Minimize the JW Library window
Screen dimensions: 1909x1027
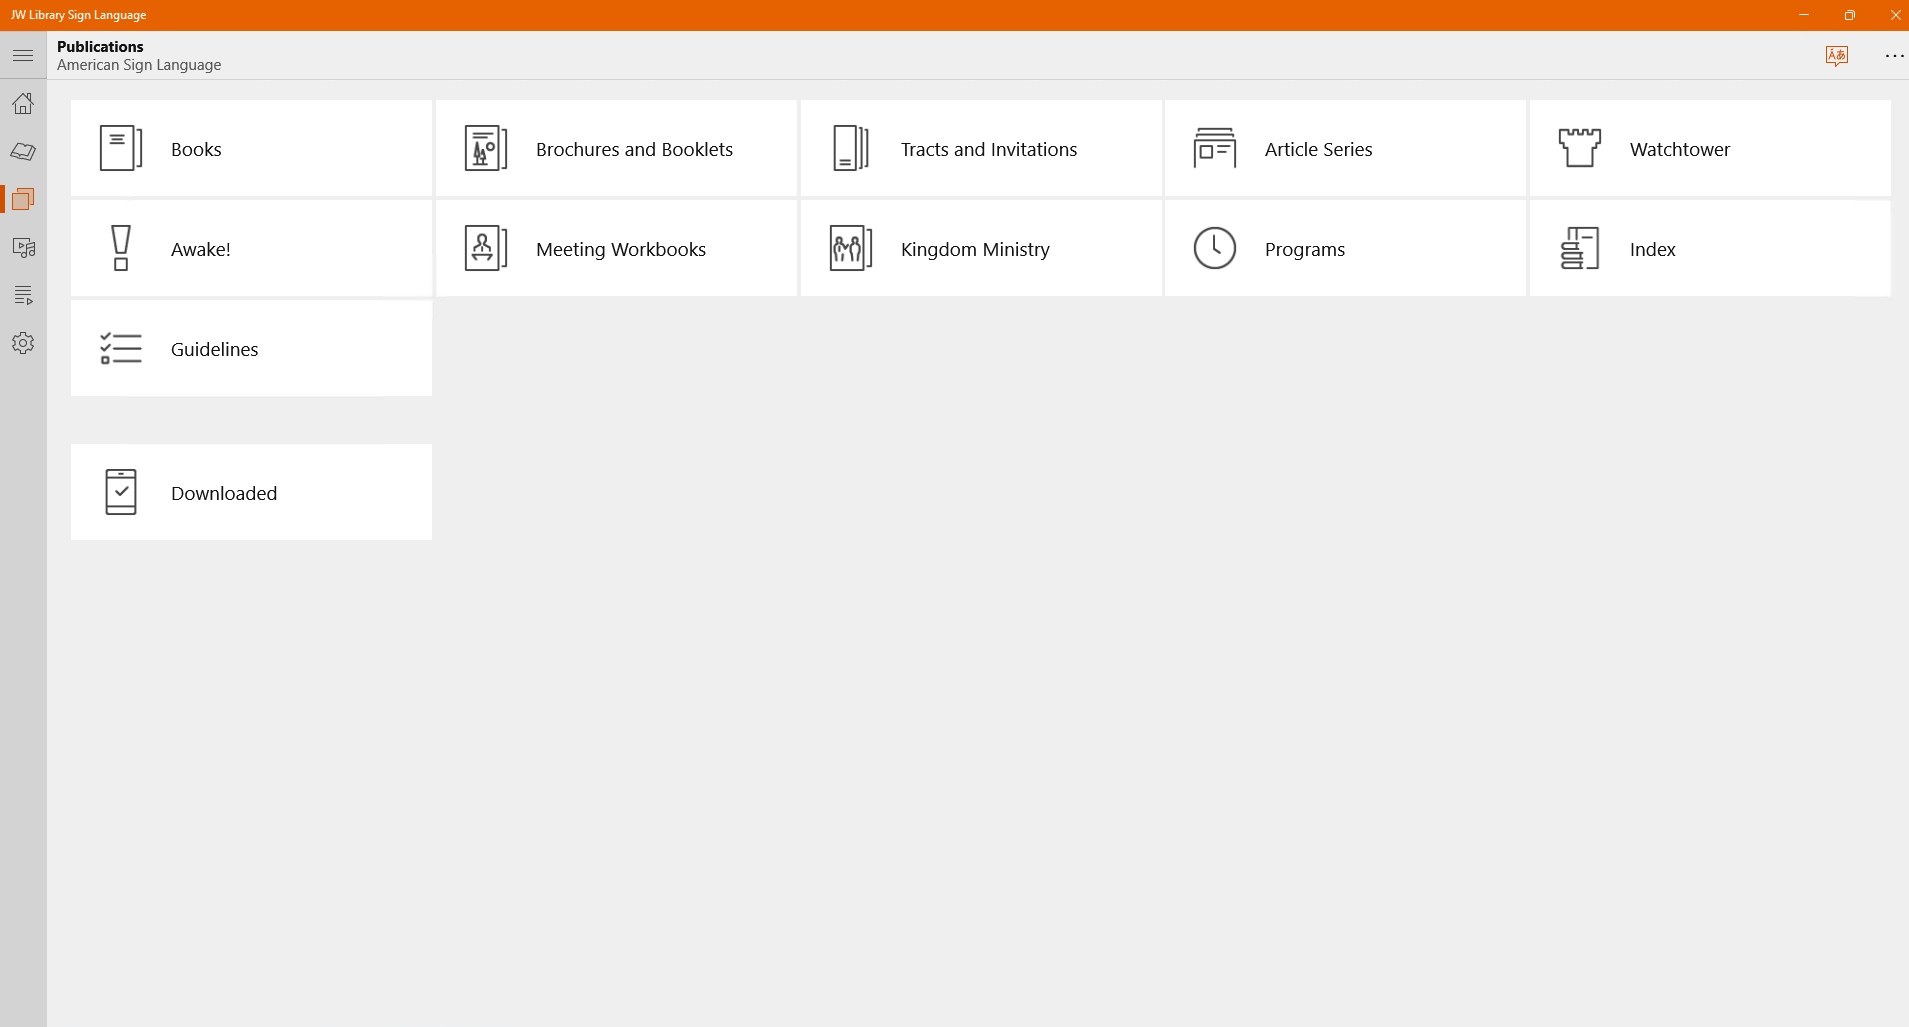1804,15
